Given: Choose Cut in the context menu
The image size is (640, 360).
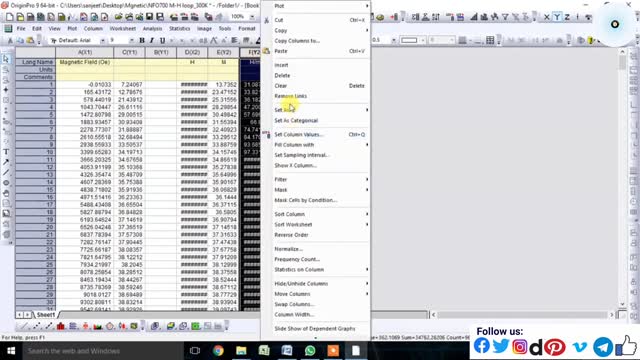Looking at the screenshot, I should (x=316, y=20).
